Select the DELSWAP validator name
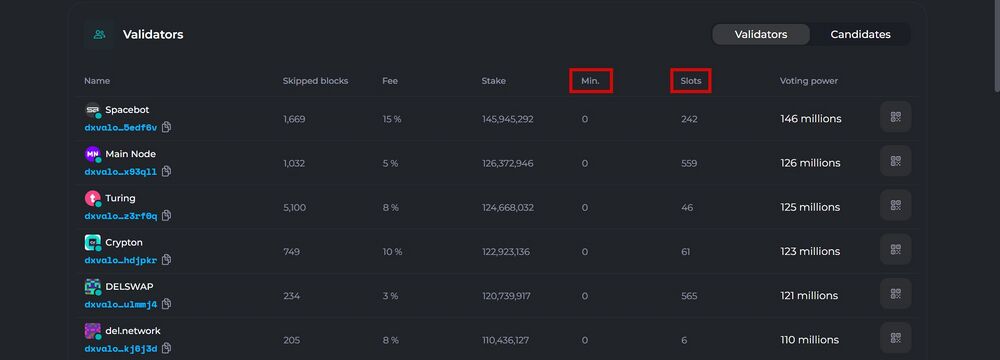This screenshot has height=360, width=1000. click(129, 287)
